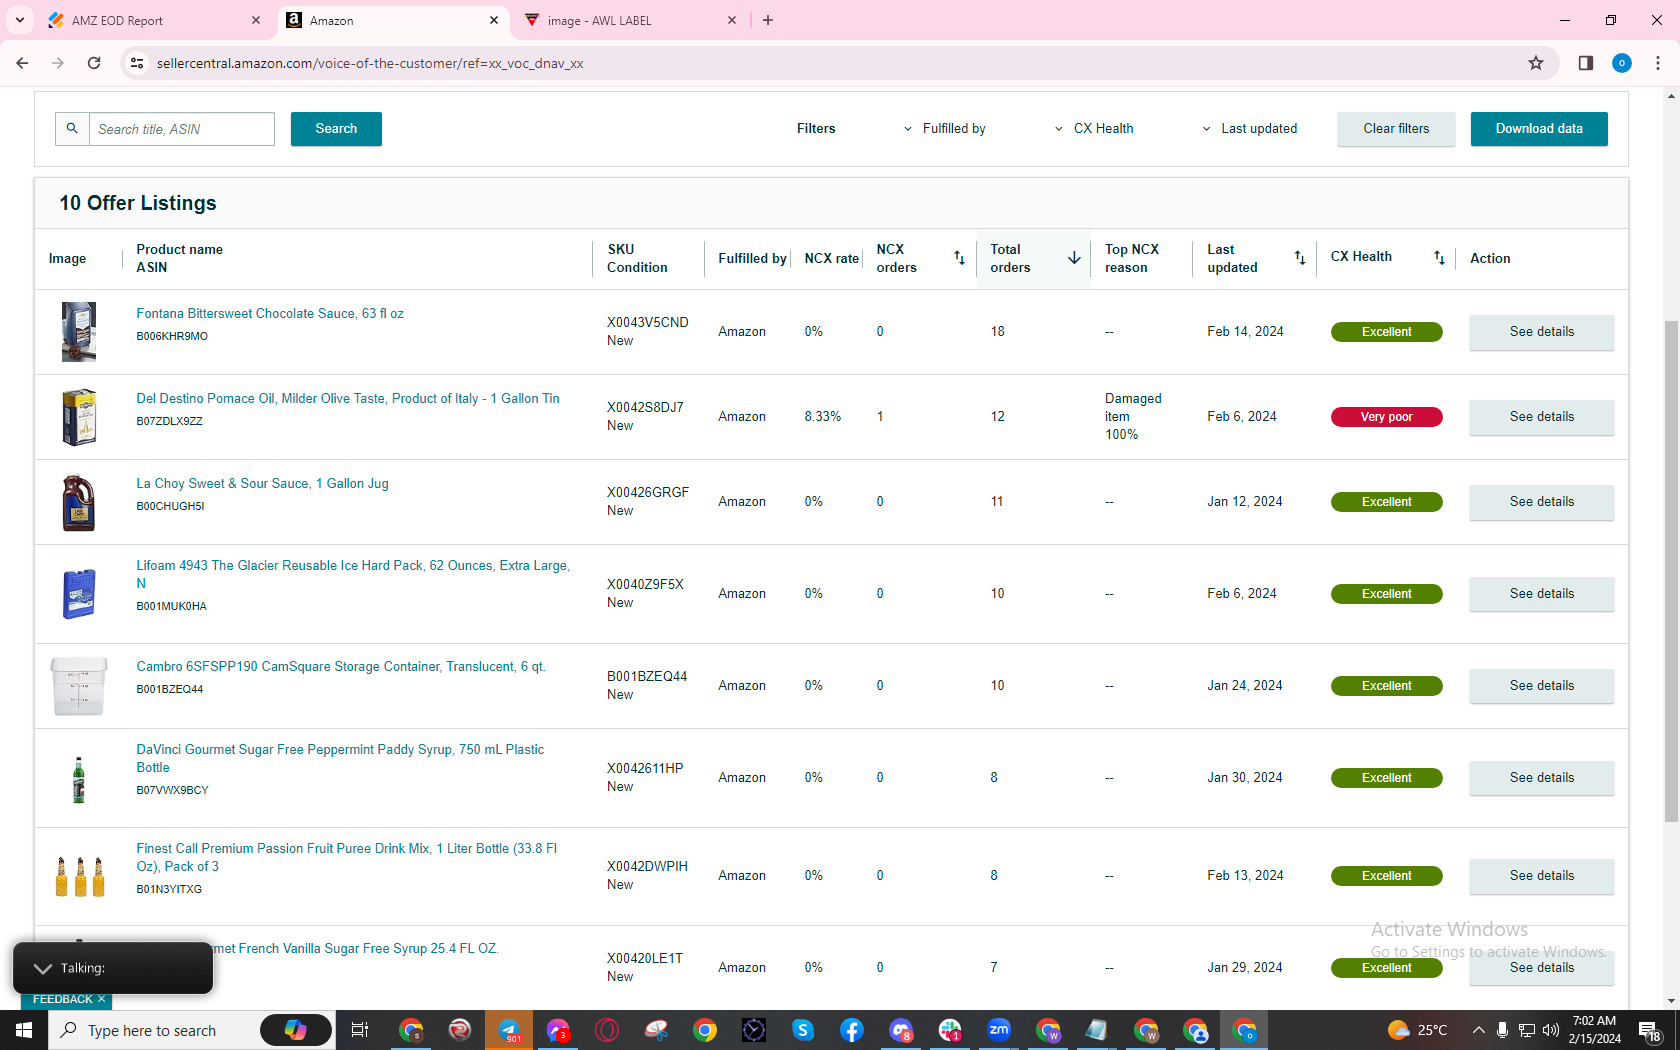The height and width of the screenshot is (1050, 1680).
Task: Click the Very poor CX Health badge
Action: coord(1386,417)
